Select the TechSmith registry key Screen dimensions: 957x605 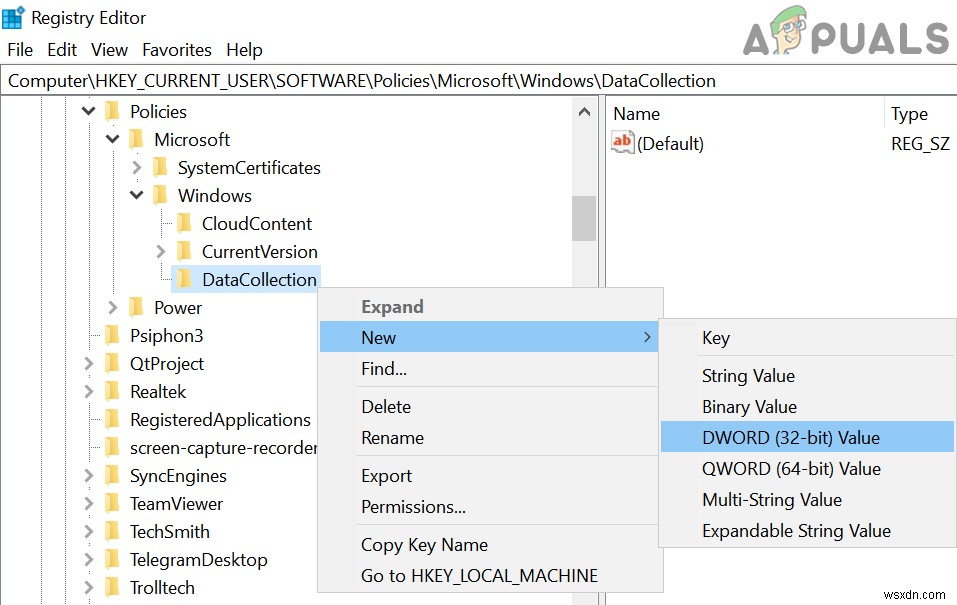click(x=170, y=531)
